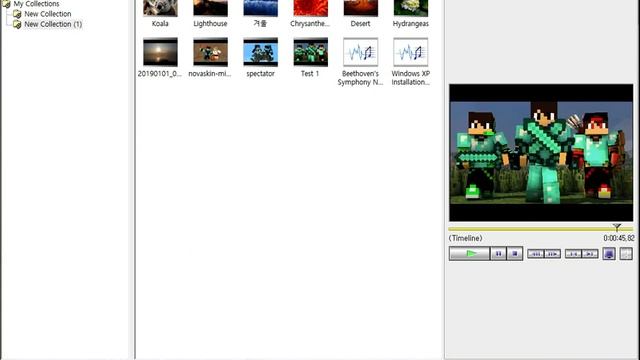Play the timeline preview

(469, 253)
